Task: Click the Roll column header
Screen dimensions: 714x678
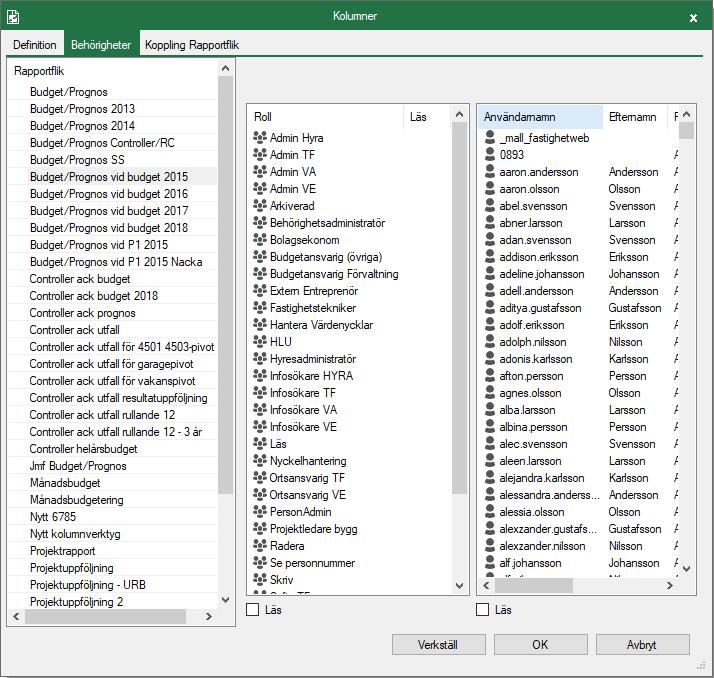Action: [326, 117]
